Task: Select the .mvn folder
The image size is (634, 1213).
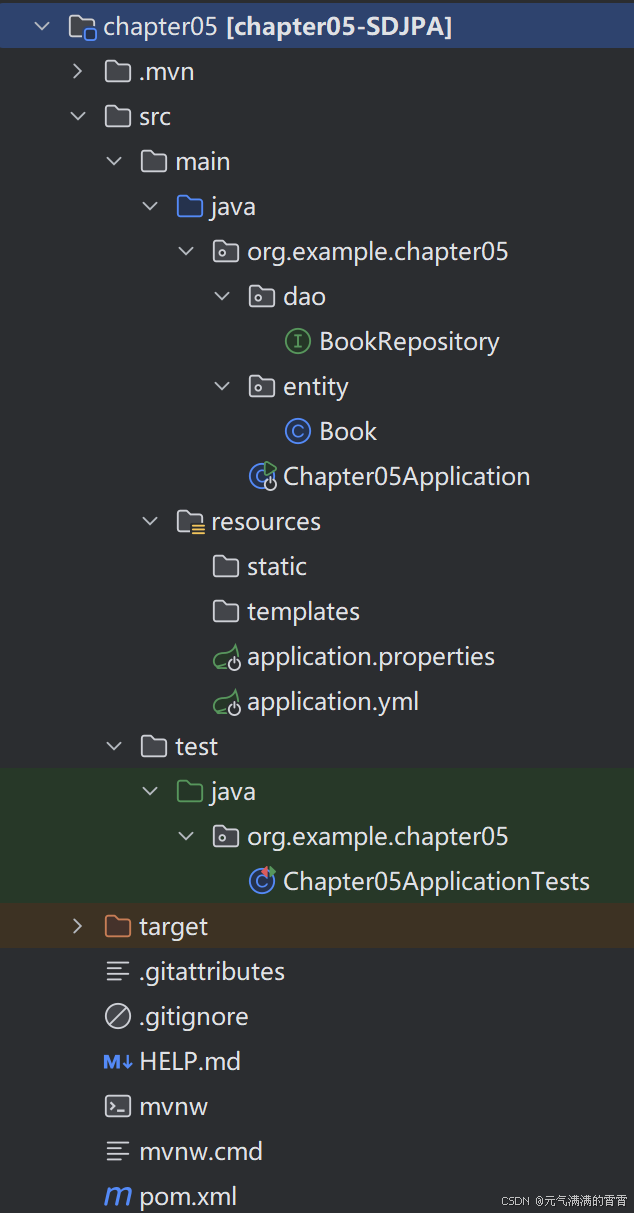Action: 160,71
